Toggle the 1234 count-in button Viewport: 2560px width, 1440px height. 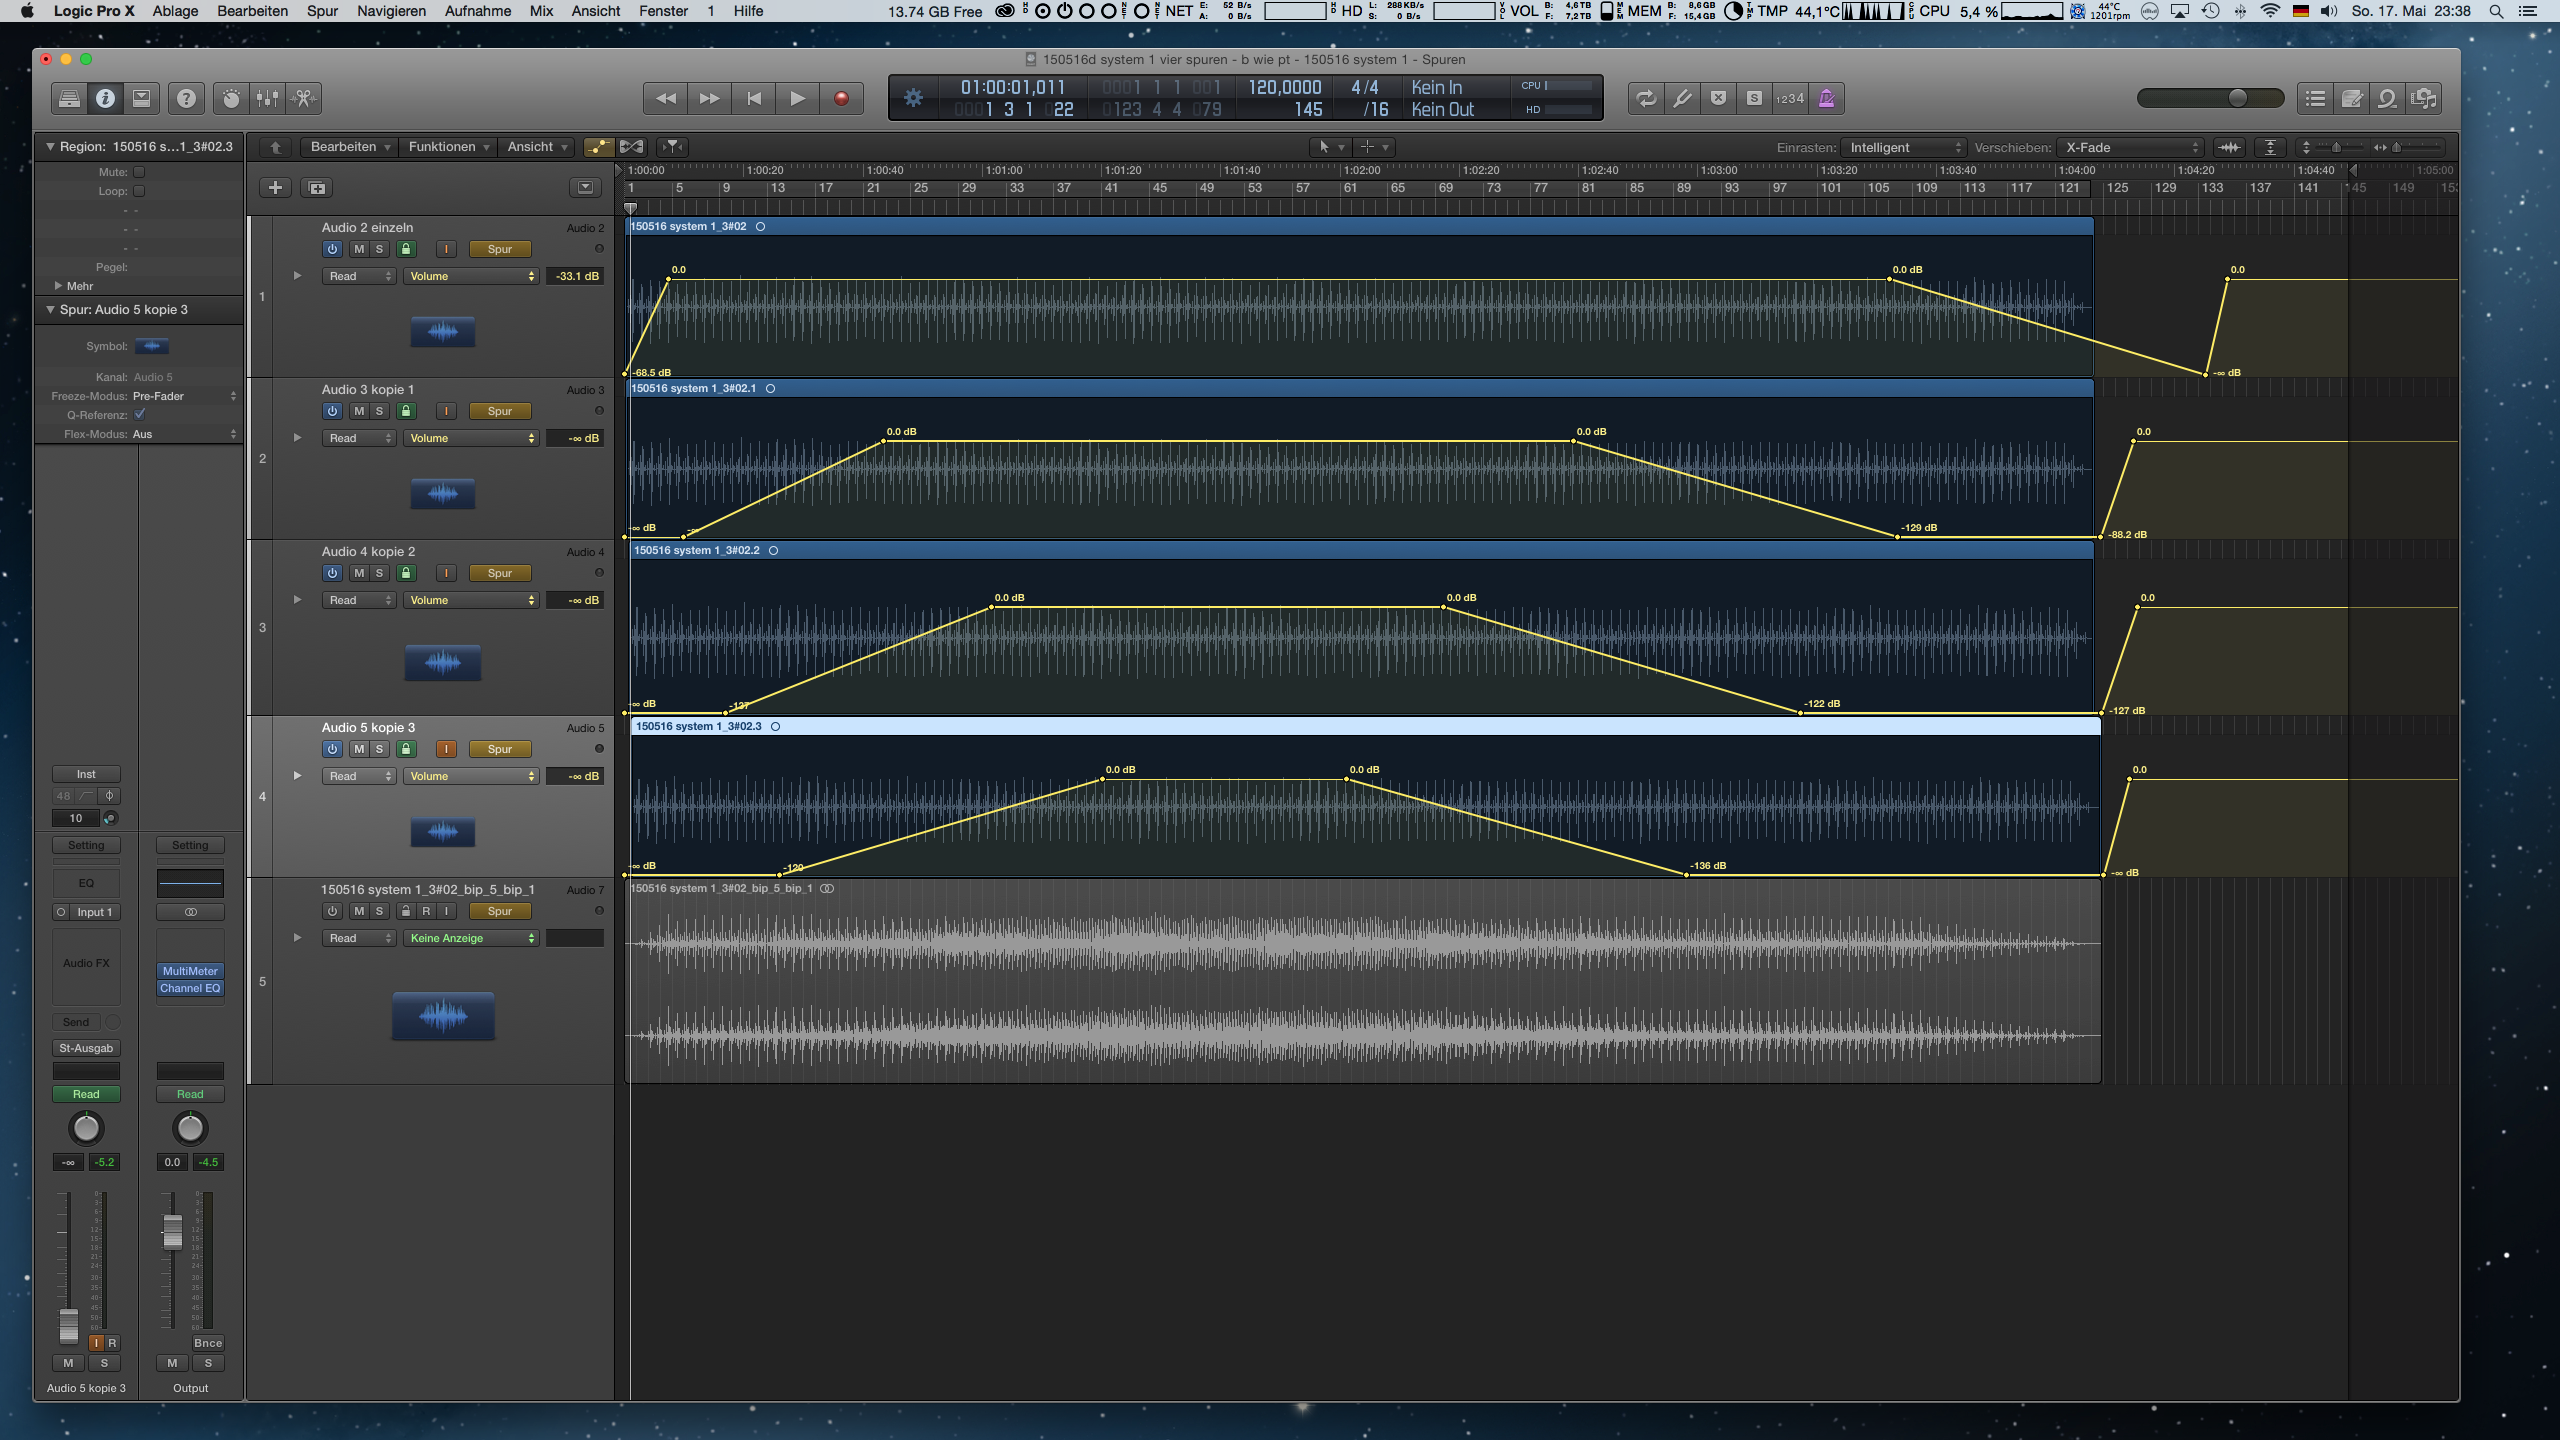click(1790, 98)
